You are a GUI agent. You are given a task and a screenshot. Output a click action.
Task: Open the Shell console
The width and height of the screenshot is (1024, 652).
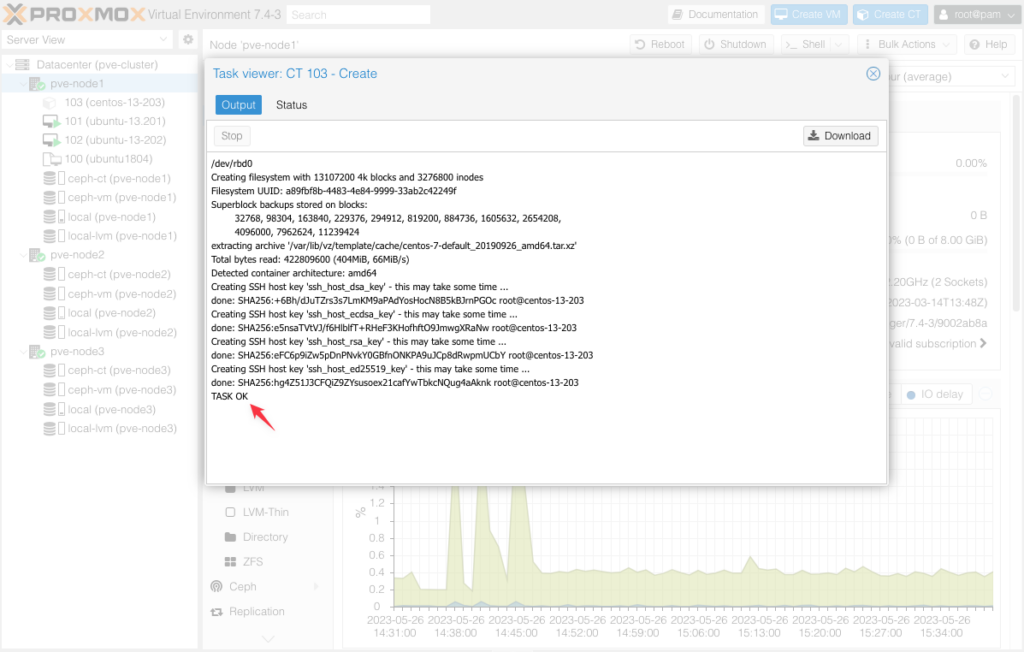pos(806,44)
